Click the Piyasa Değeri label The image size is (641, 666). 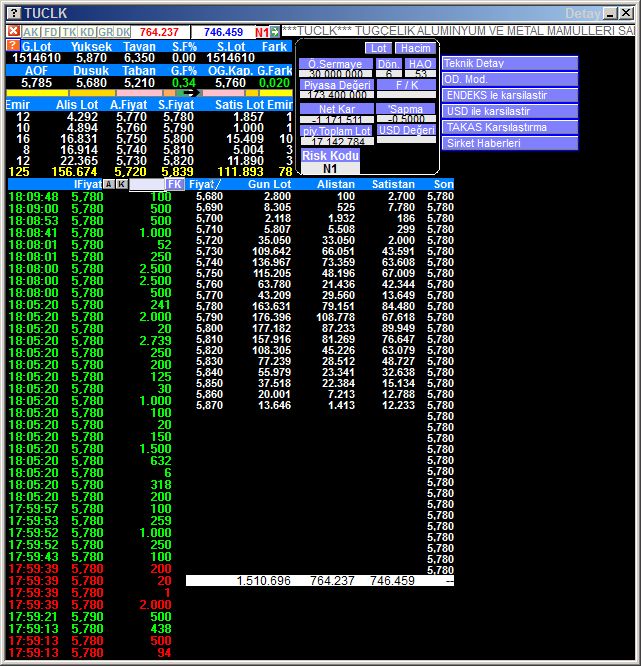pos(337,85)
